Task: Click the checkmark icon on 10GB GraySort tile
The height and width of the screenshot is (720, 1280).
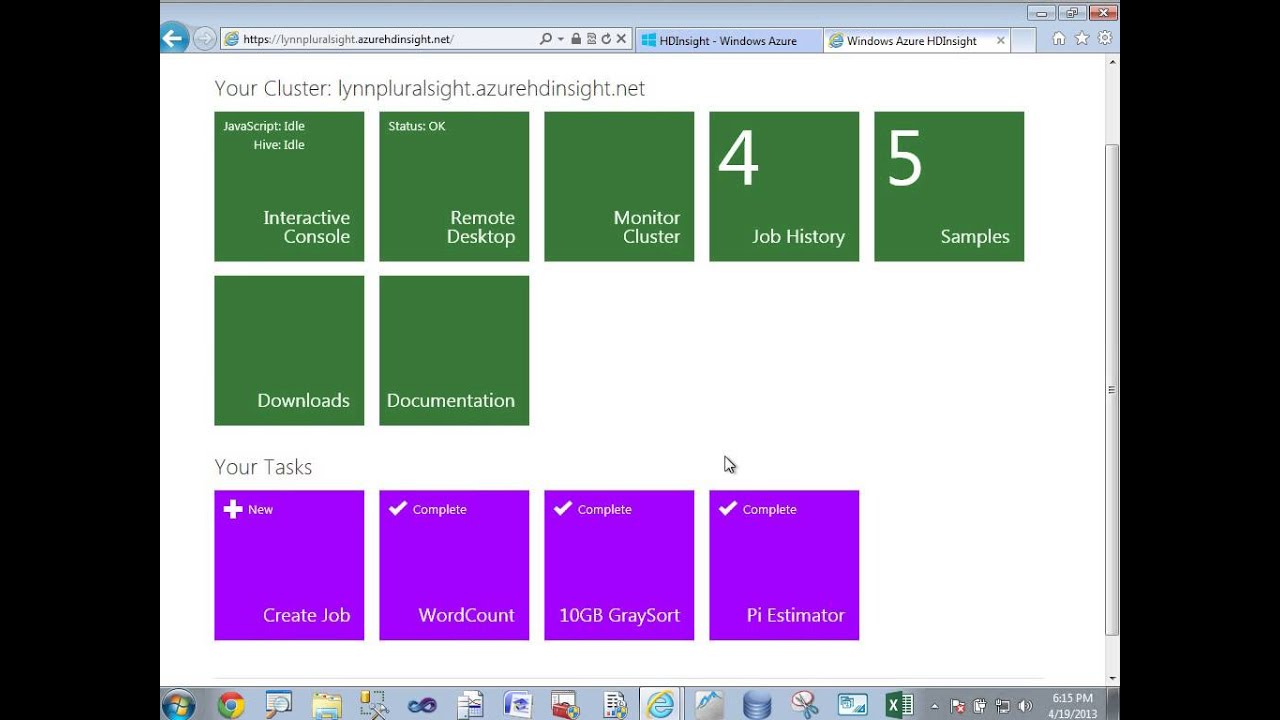Action: click(563, 508)
